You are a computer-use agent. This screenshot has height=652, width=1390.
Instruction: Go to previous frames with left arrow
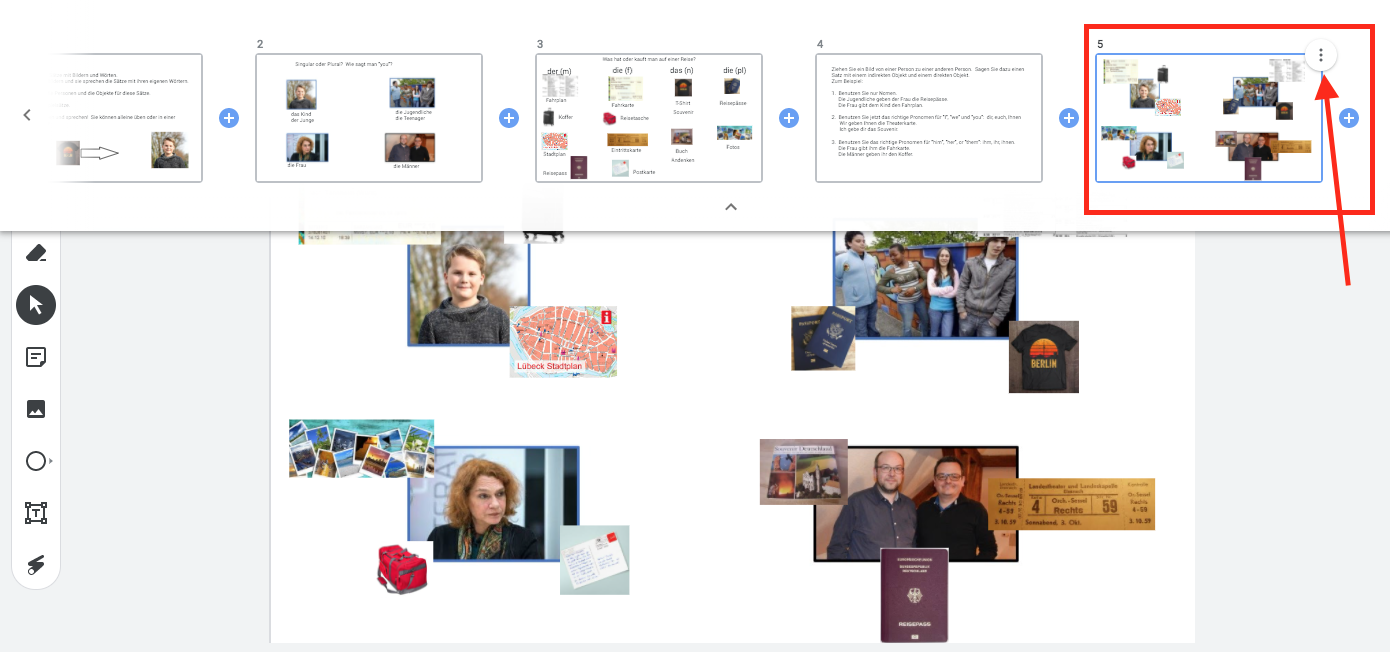(27, 115)
